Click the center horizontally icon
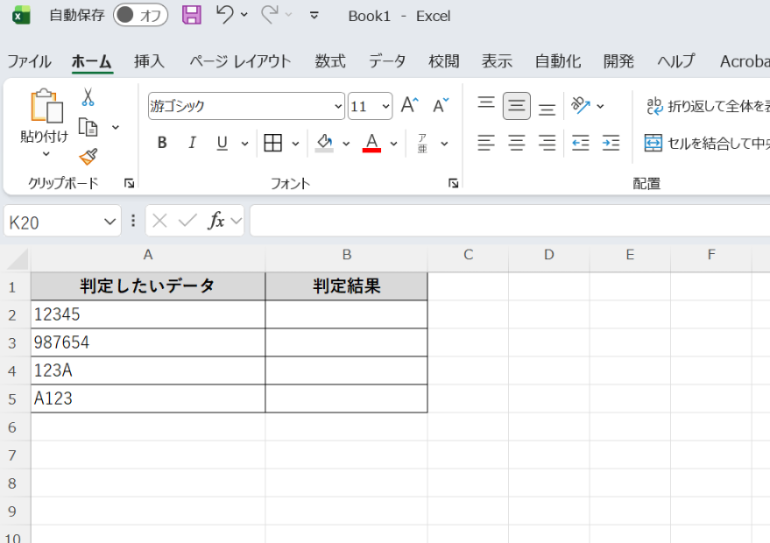Screen dimensions: 770x543 [x=517, y=143]
